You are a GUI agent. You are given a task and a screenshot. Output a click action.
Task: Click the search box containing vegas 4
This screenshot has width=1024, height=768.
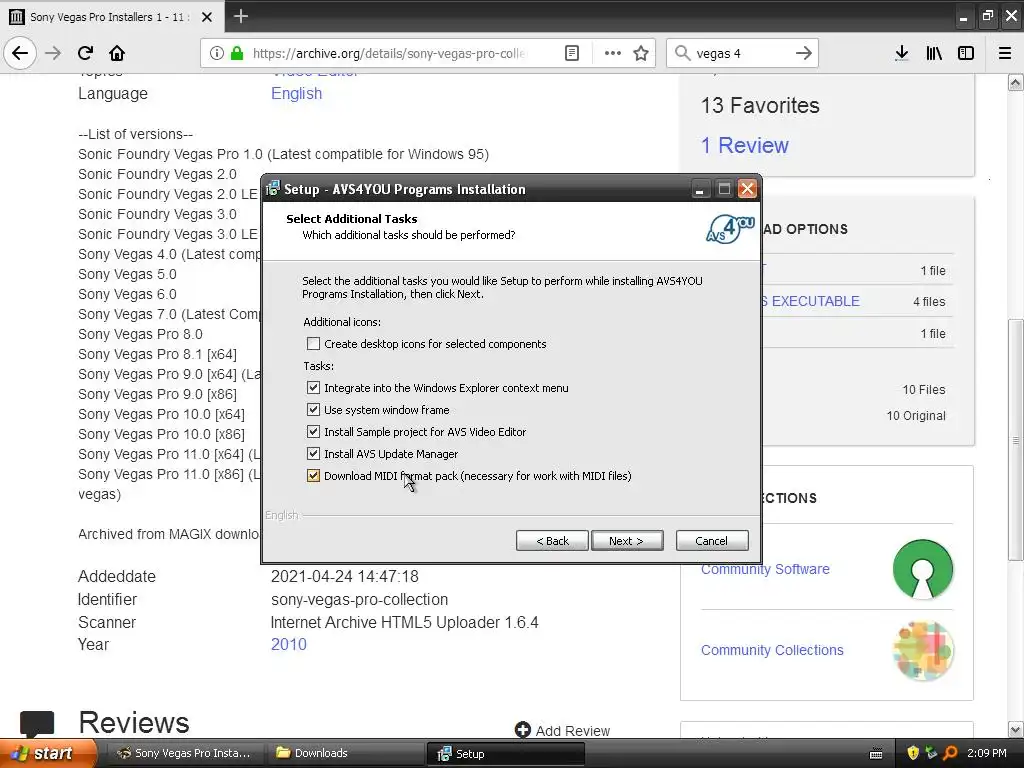742,54
